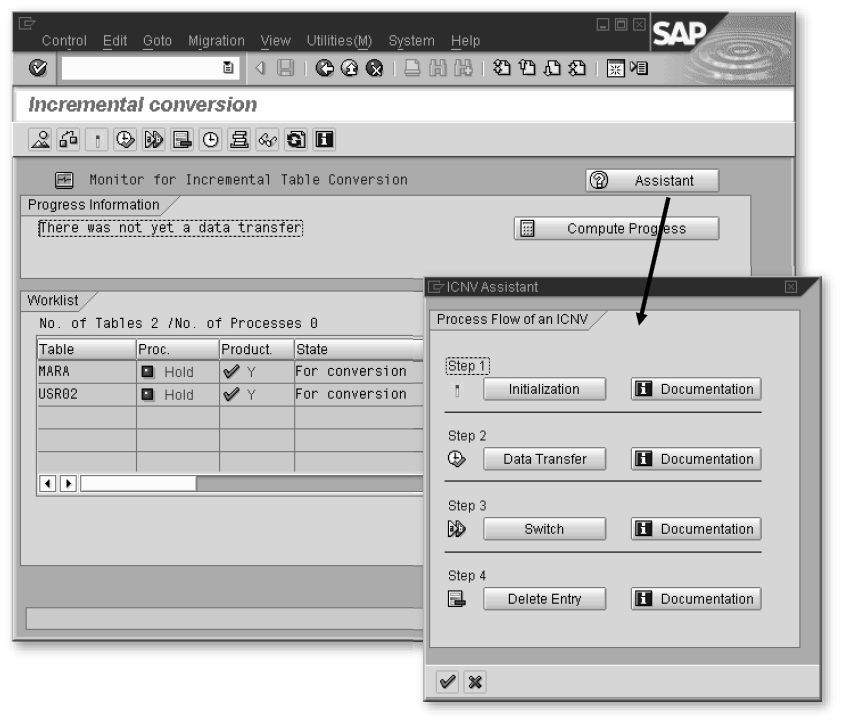Click the Create New Session icon

615,68
